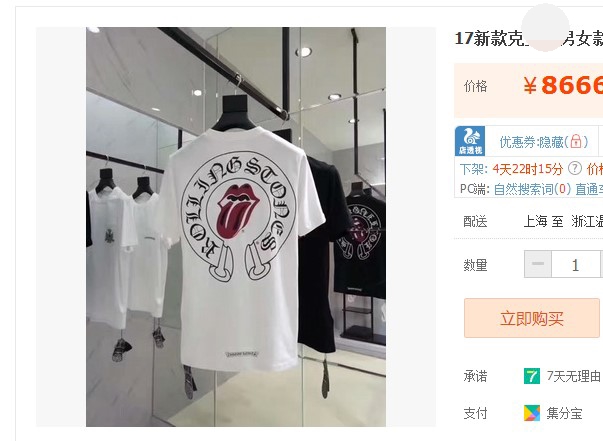
Task: Click the lock icon next to 优惠券隐藏
Action: pos(575,141)
